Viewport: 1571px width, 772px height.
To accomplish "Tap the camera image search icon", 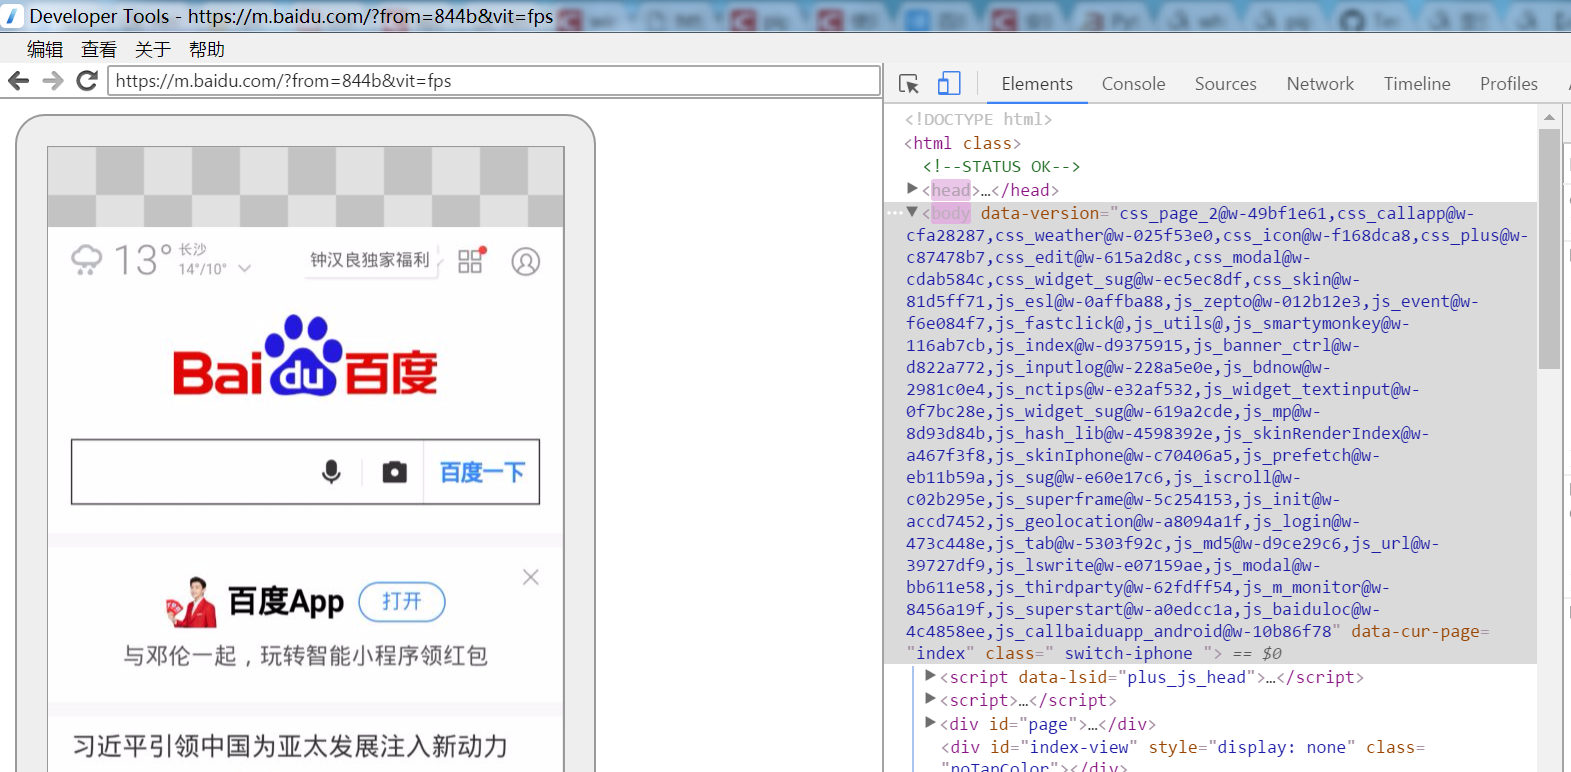I will (395, 472).
